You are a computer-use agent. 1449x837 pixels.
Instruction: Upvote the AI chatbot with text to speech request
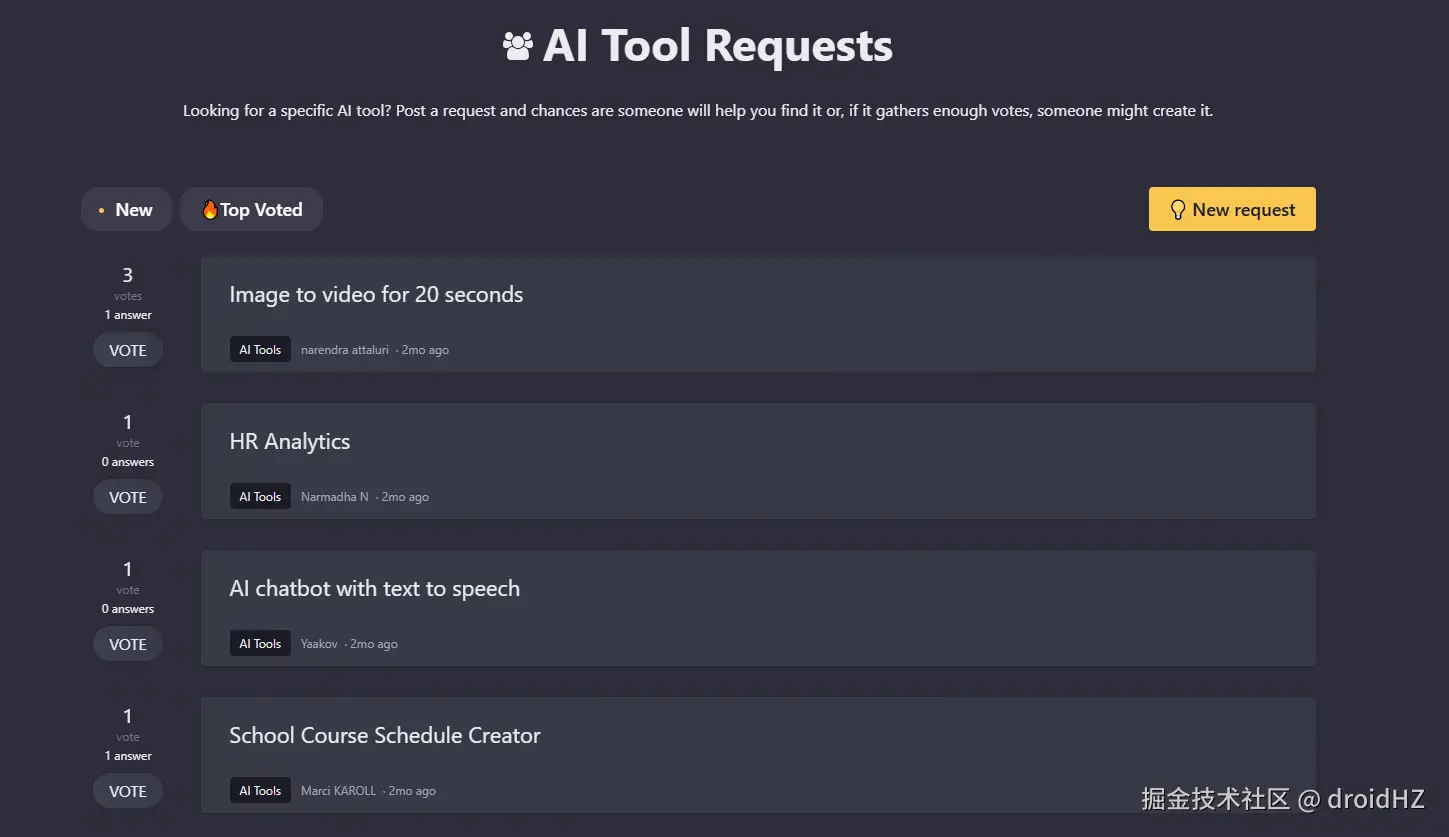coord(128,645)
